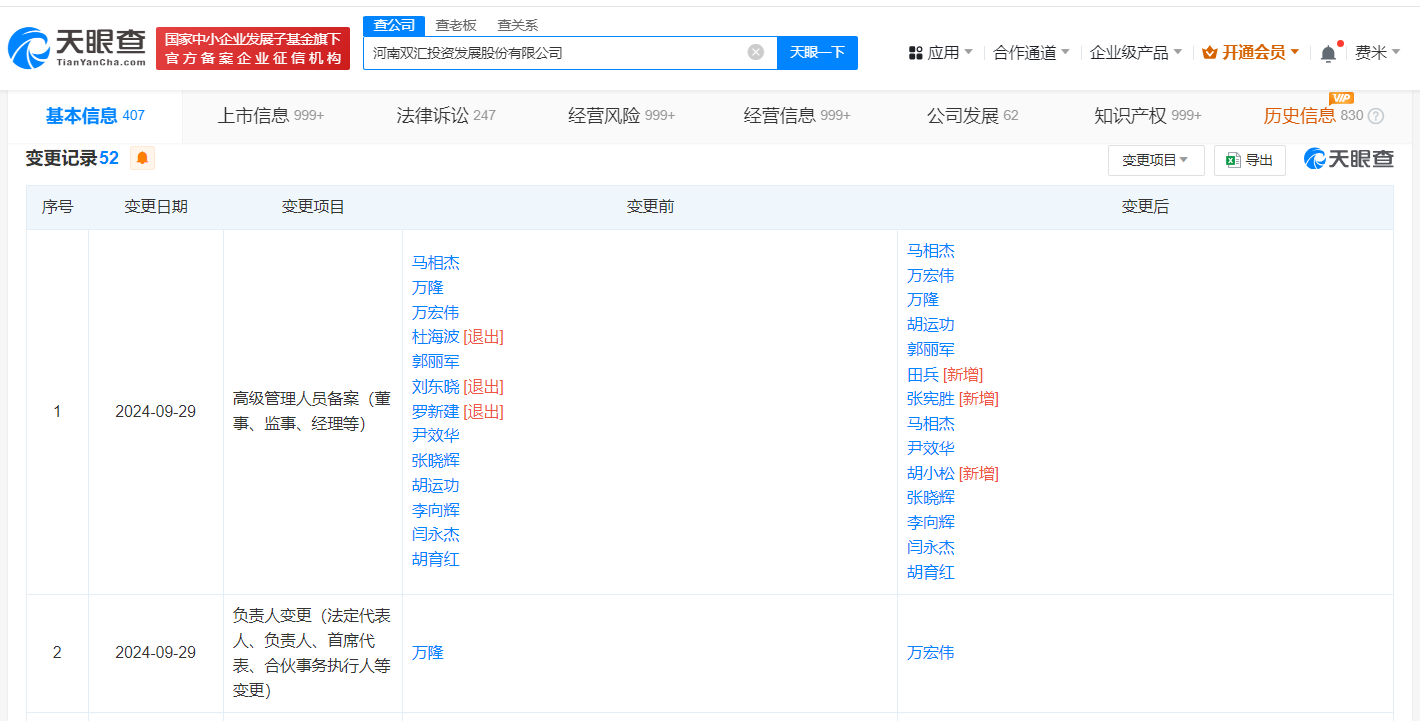This screenshot has height=721, width=1420.
Task: Expand the 企业级产品 menu
Action: coord(1136,53)
